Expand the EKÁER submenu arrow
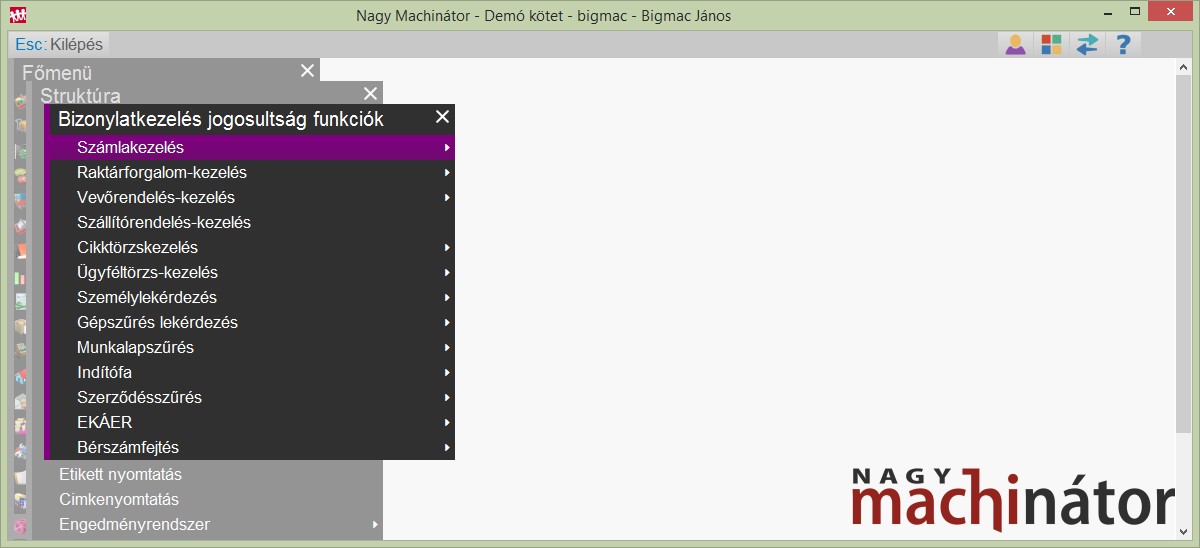The width and height of the screenshot is (1200, 548). [448, 423]
